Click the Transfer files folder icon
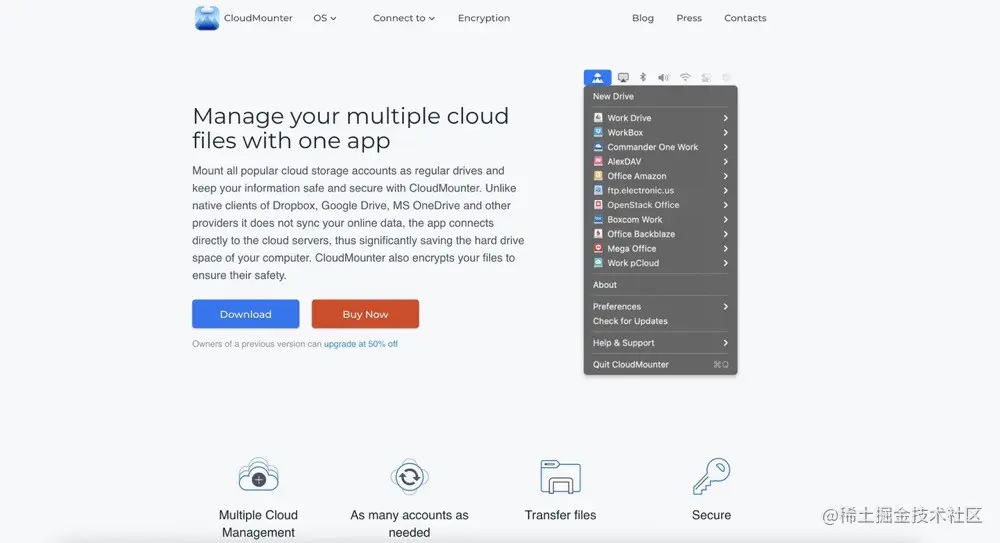1000x543 pixels. click(x=561, y=477)
